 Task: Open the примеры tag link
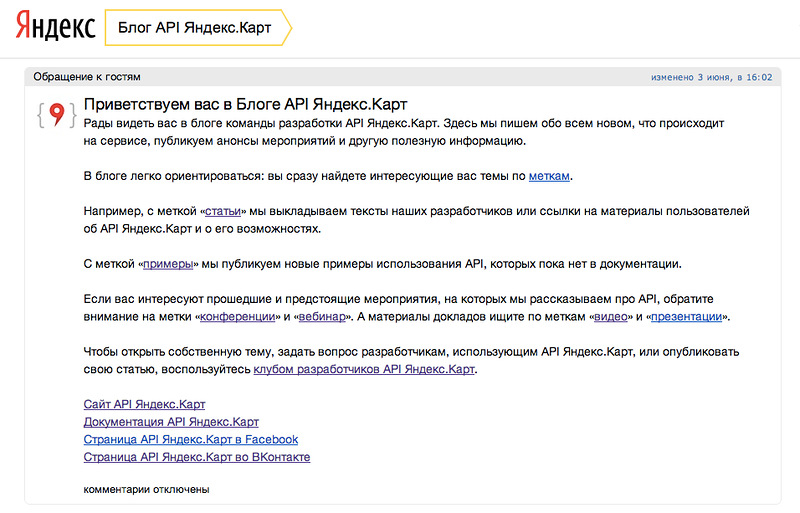pos(168,264)
